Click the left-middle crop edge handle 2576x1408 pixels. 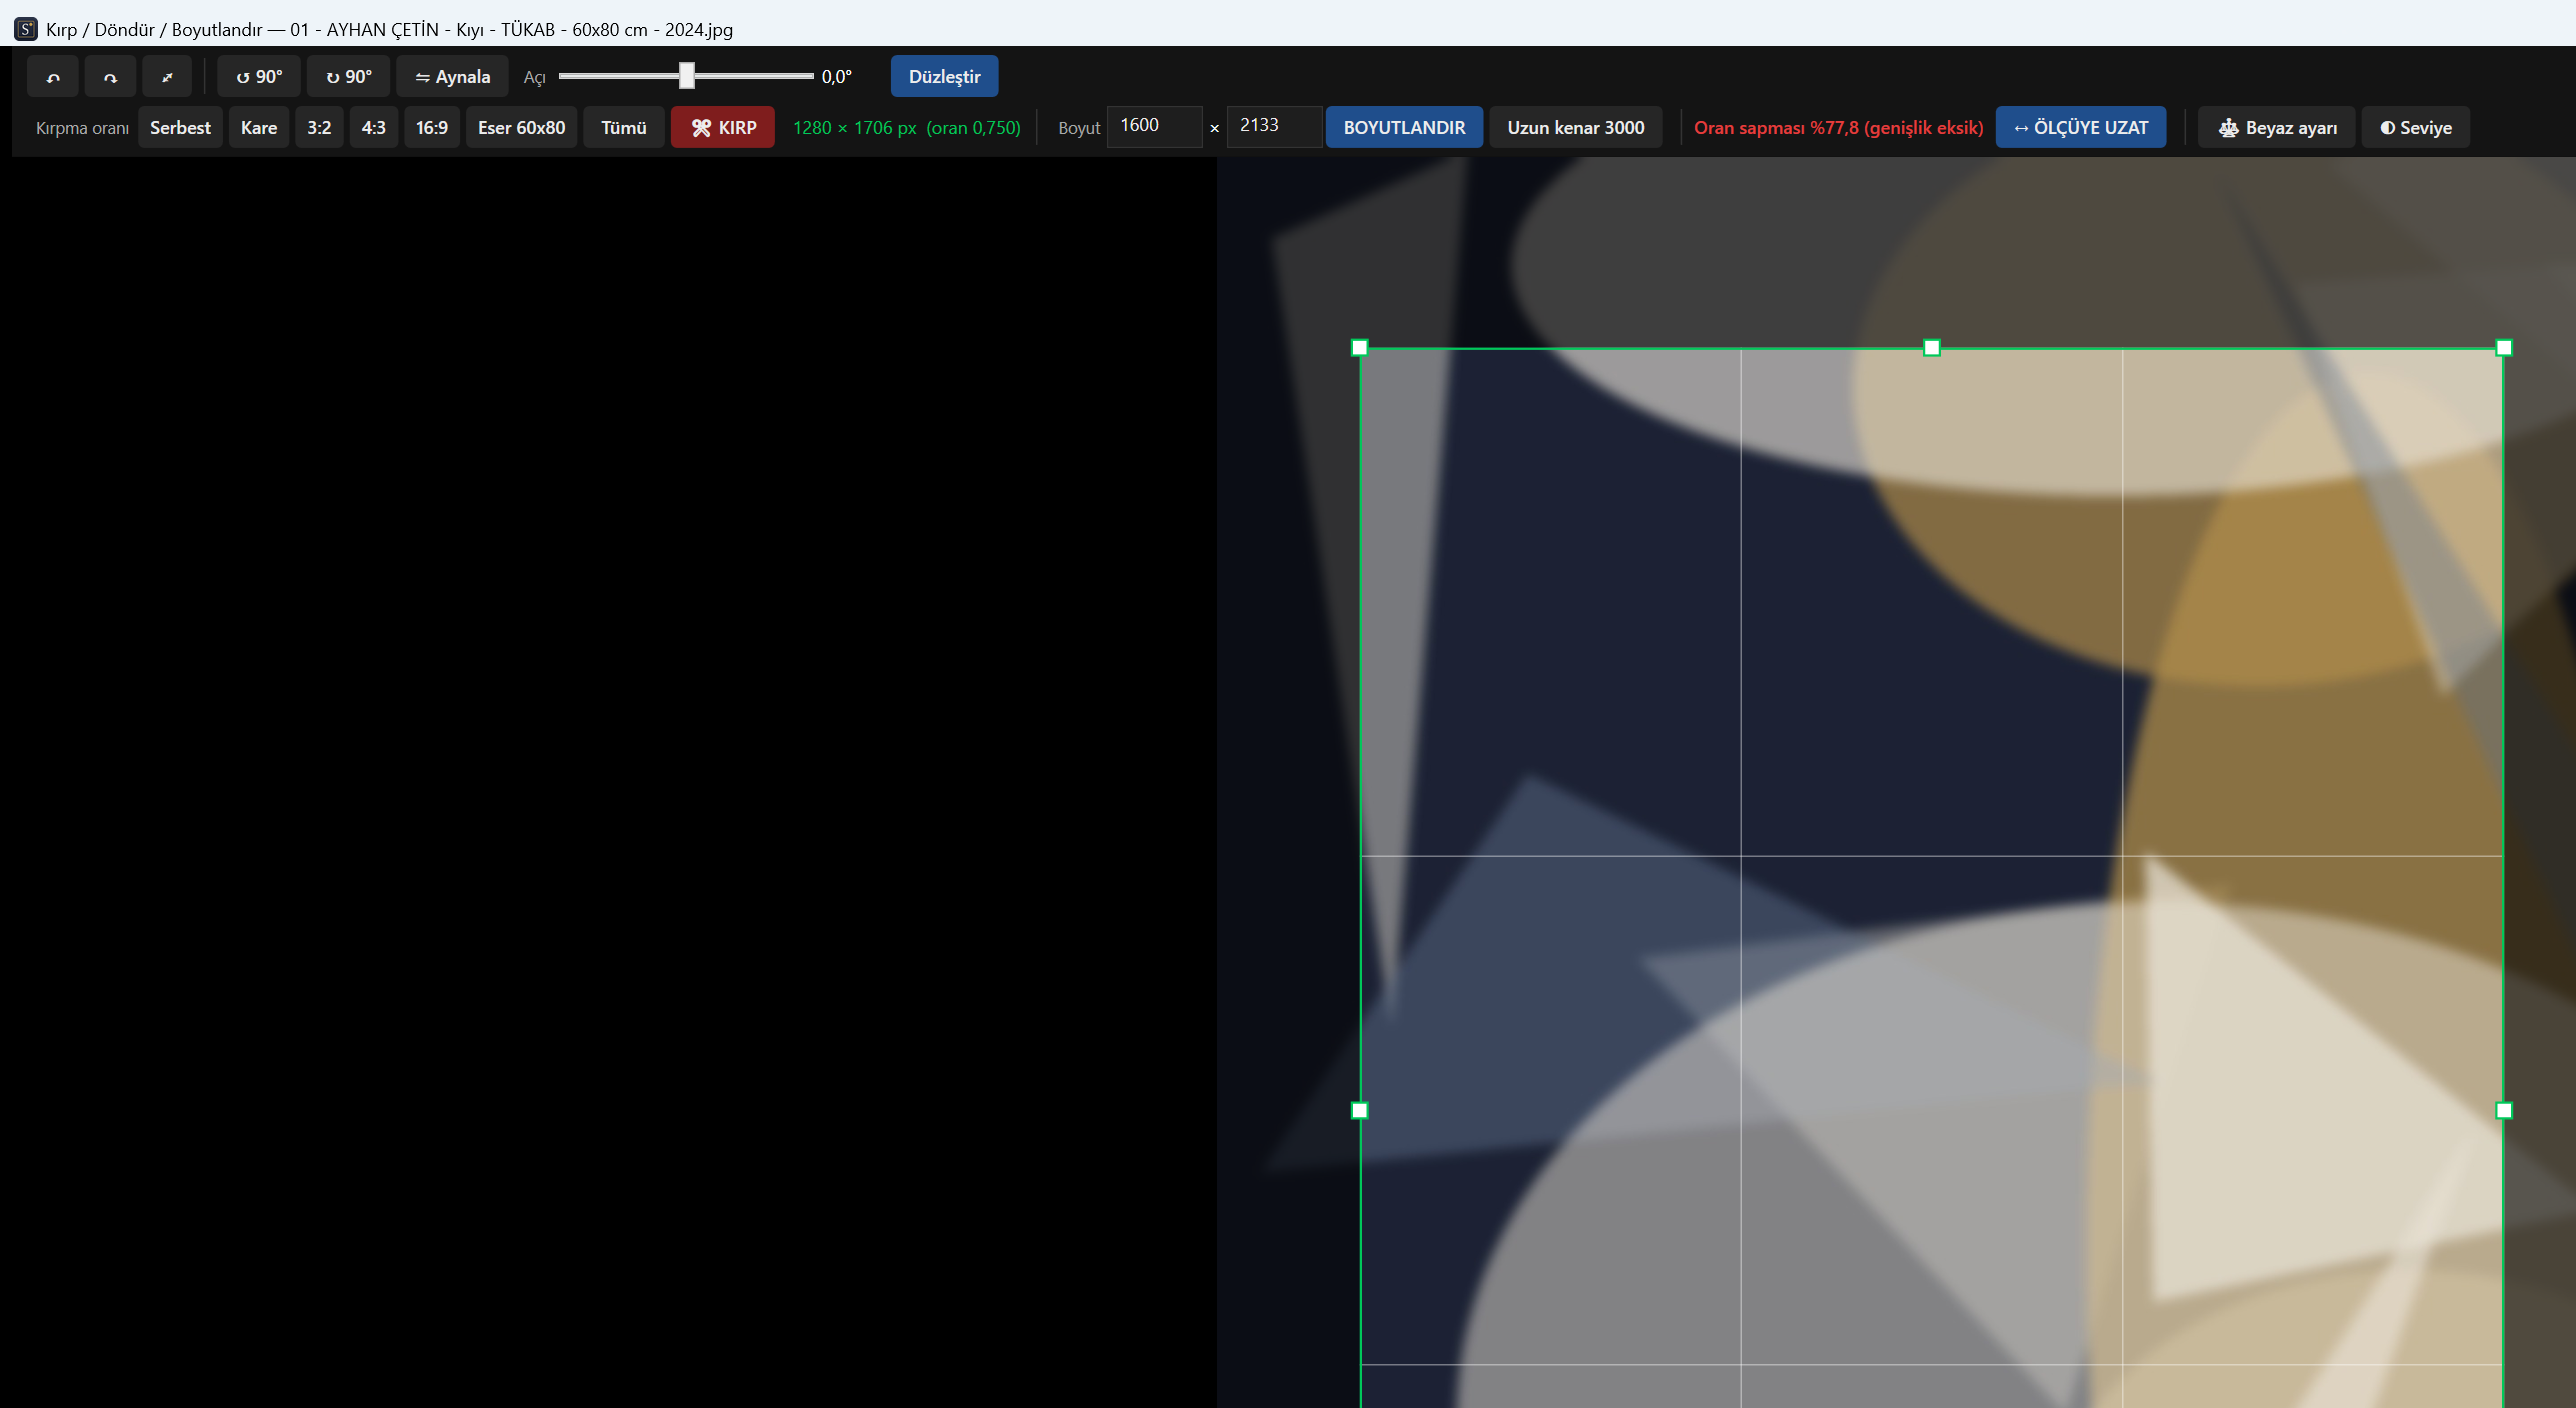click(x=1359, y=1110)
